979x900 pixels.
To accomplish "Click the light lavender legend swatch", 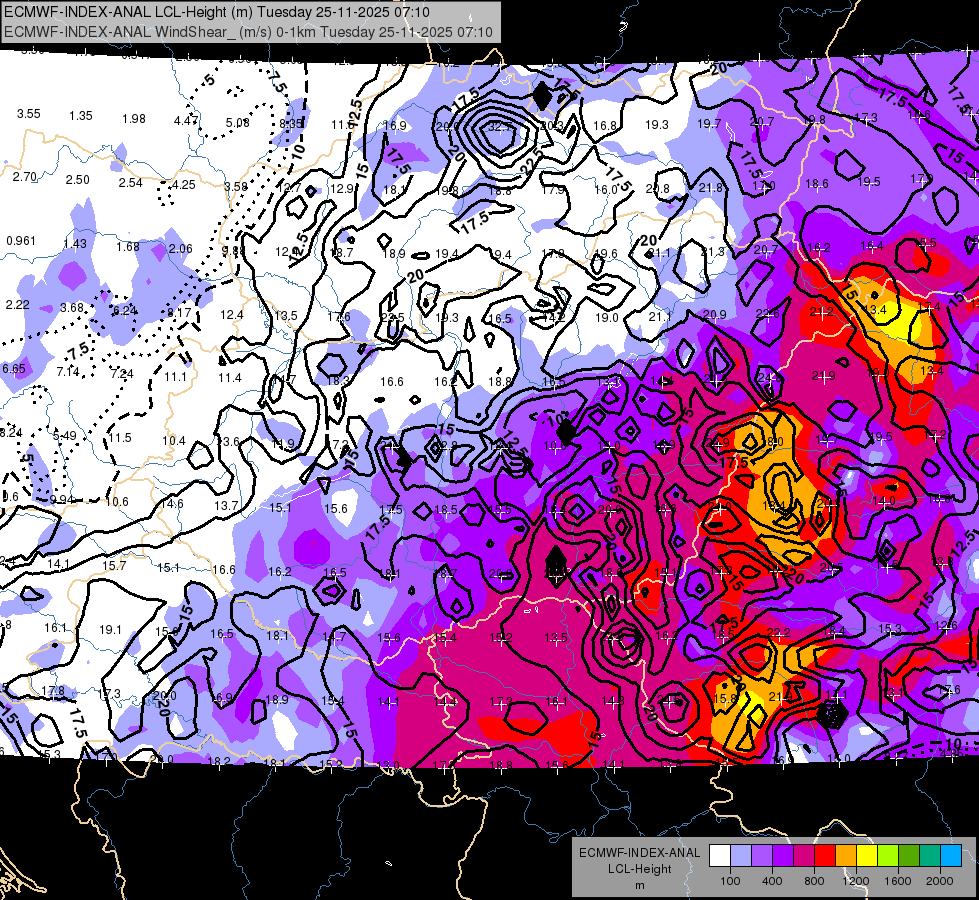I will pyautogui.click(x=741, y=856).
